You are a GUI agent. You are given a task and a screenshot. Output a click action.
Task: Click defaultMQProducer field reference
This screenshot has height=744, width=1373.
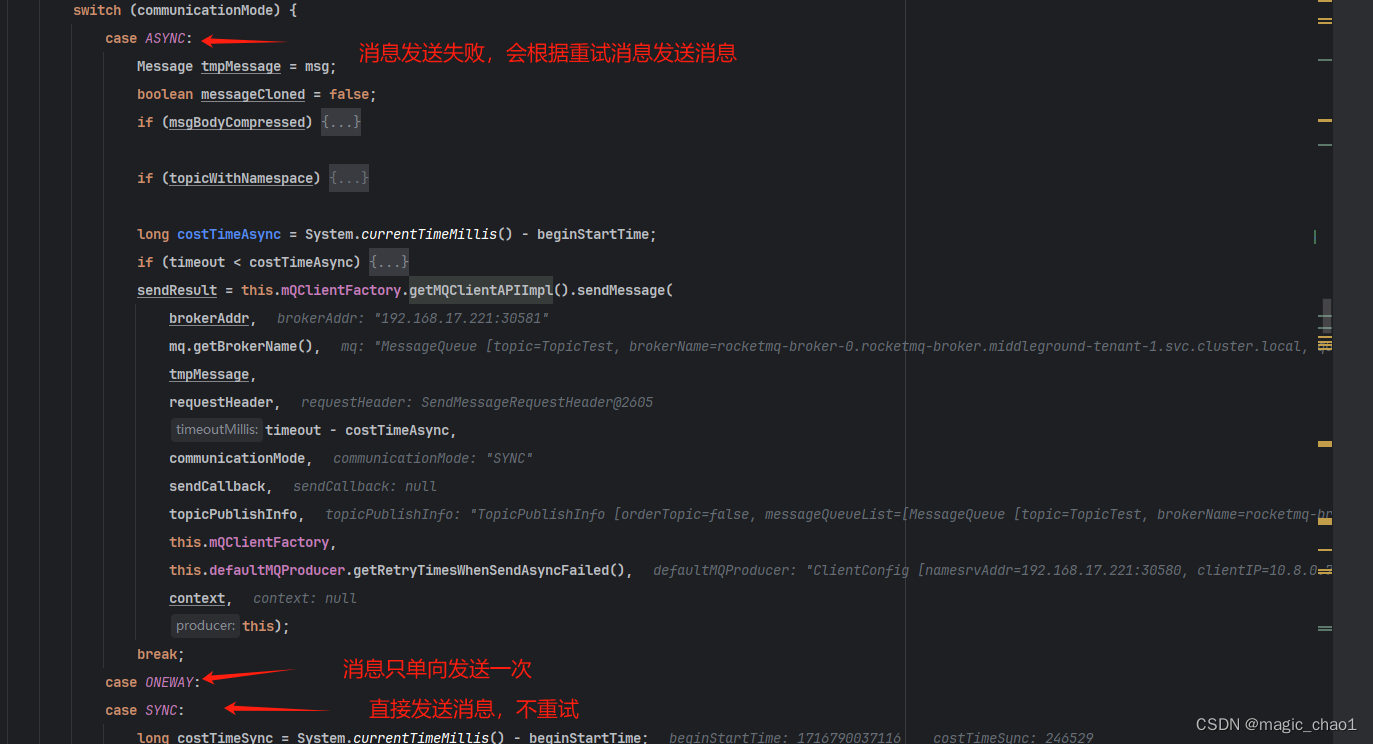pyautogui.click(x=277, y=570)
